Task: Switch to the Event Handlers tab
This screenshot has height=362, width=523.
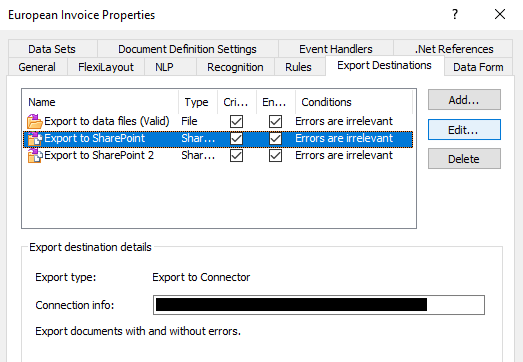Action: 336,49
